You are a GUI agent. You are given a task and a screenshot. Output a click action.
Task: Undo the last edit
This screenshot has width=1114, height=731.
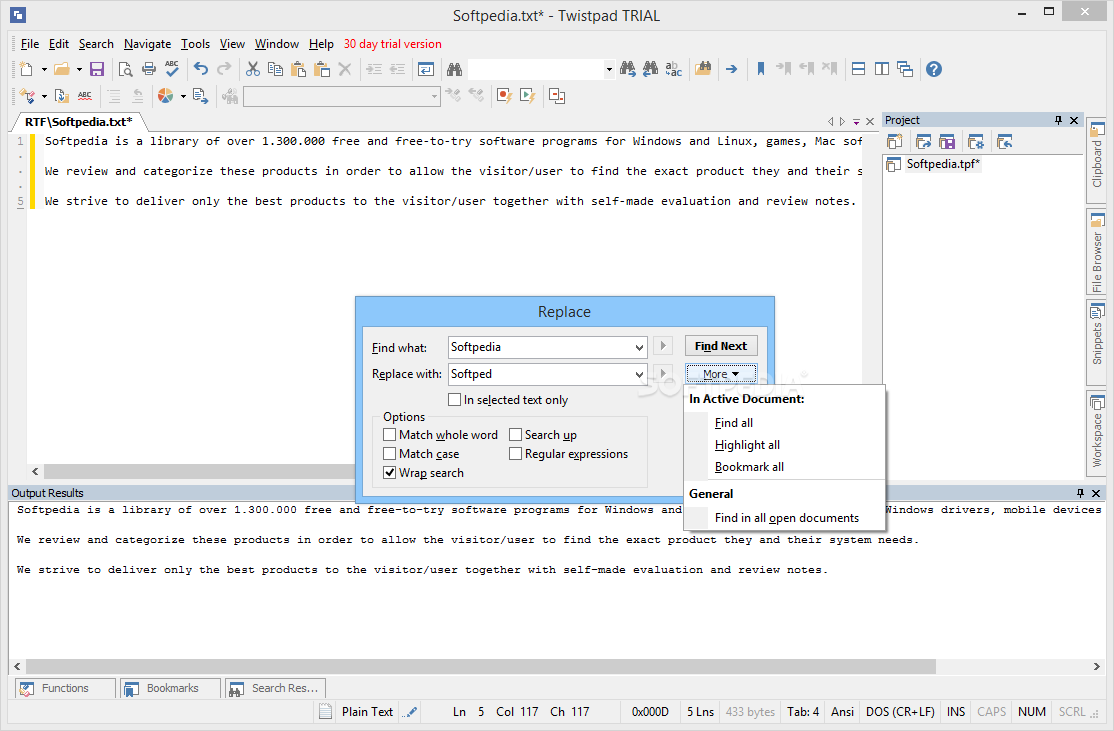tap(201, 69)
